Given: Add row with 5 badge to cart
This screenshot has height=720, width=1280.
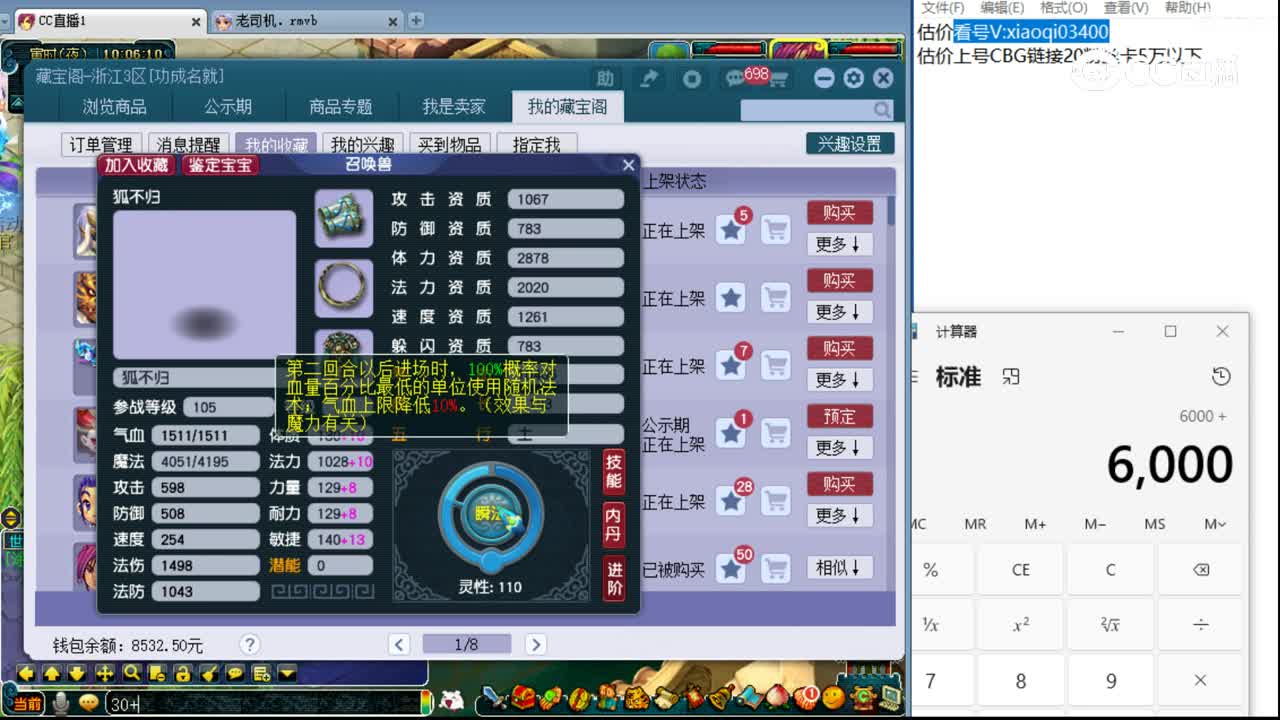Looking at the screenshot, I should pyautogui.click(x=775, y=231).
